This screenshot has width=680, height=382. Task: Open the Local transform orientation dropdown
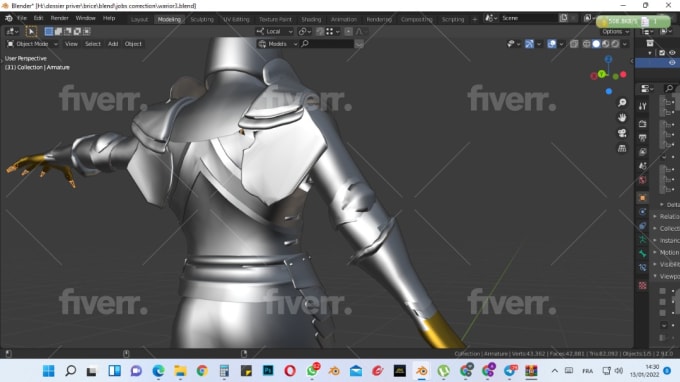tap(275, 31)
